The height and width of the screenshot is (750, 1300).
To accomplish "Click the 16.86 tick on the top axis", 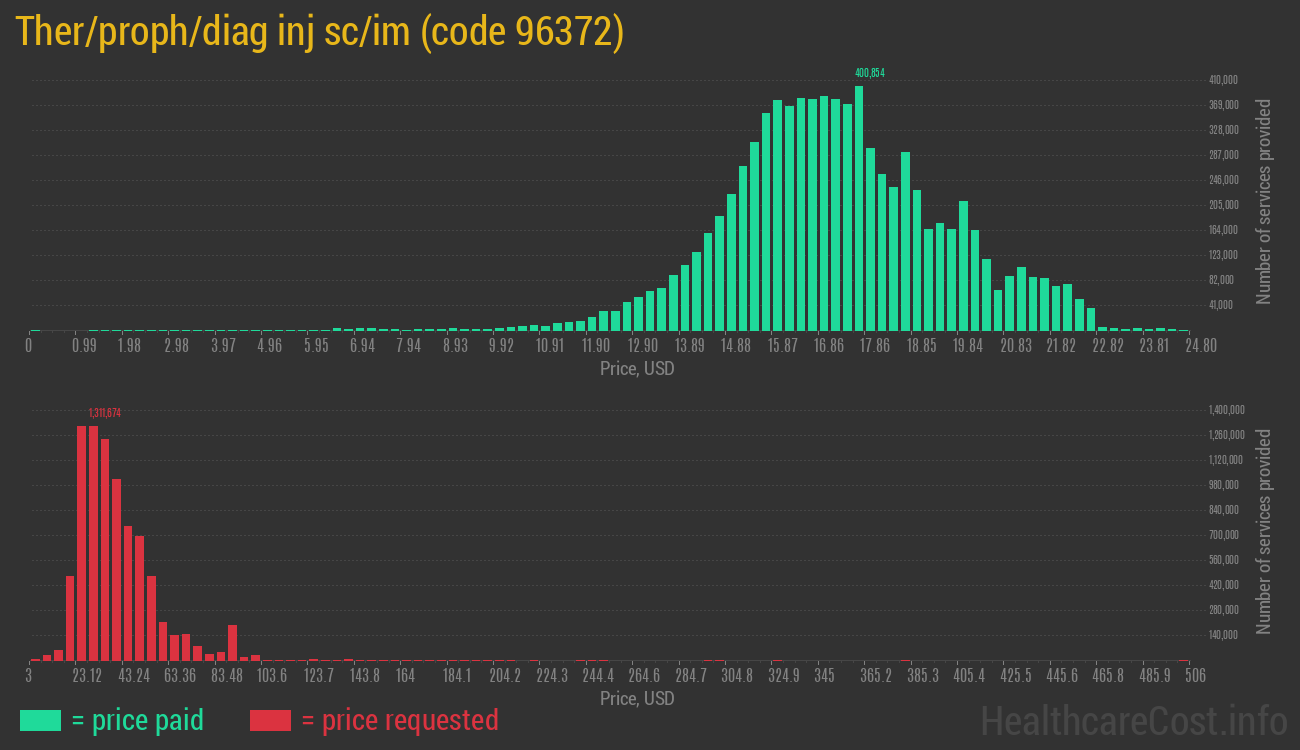I will click(829, 346).
